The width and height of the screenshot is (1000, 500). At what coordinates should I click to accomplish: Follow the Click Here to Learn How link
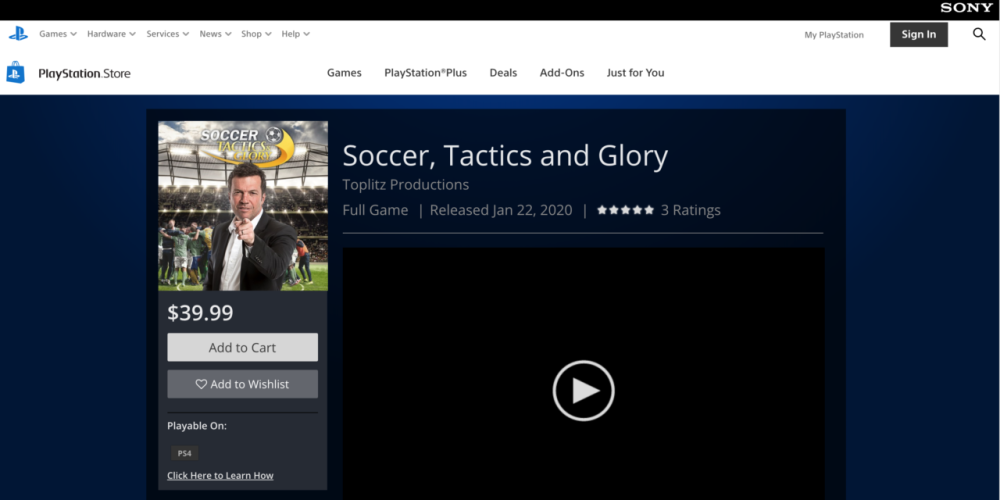220,476
